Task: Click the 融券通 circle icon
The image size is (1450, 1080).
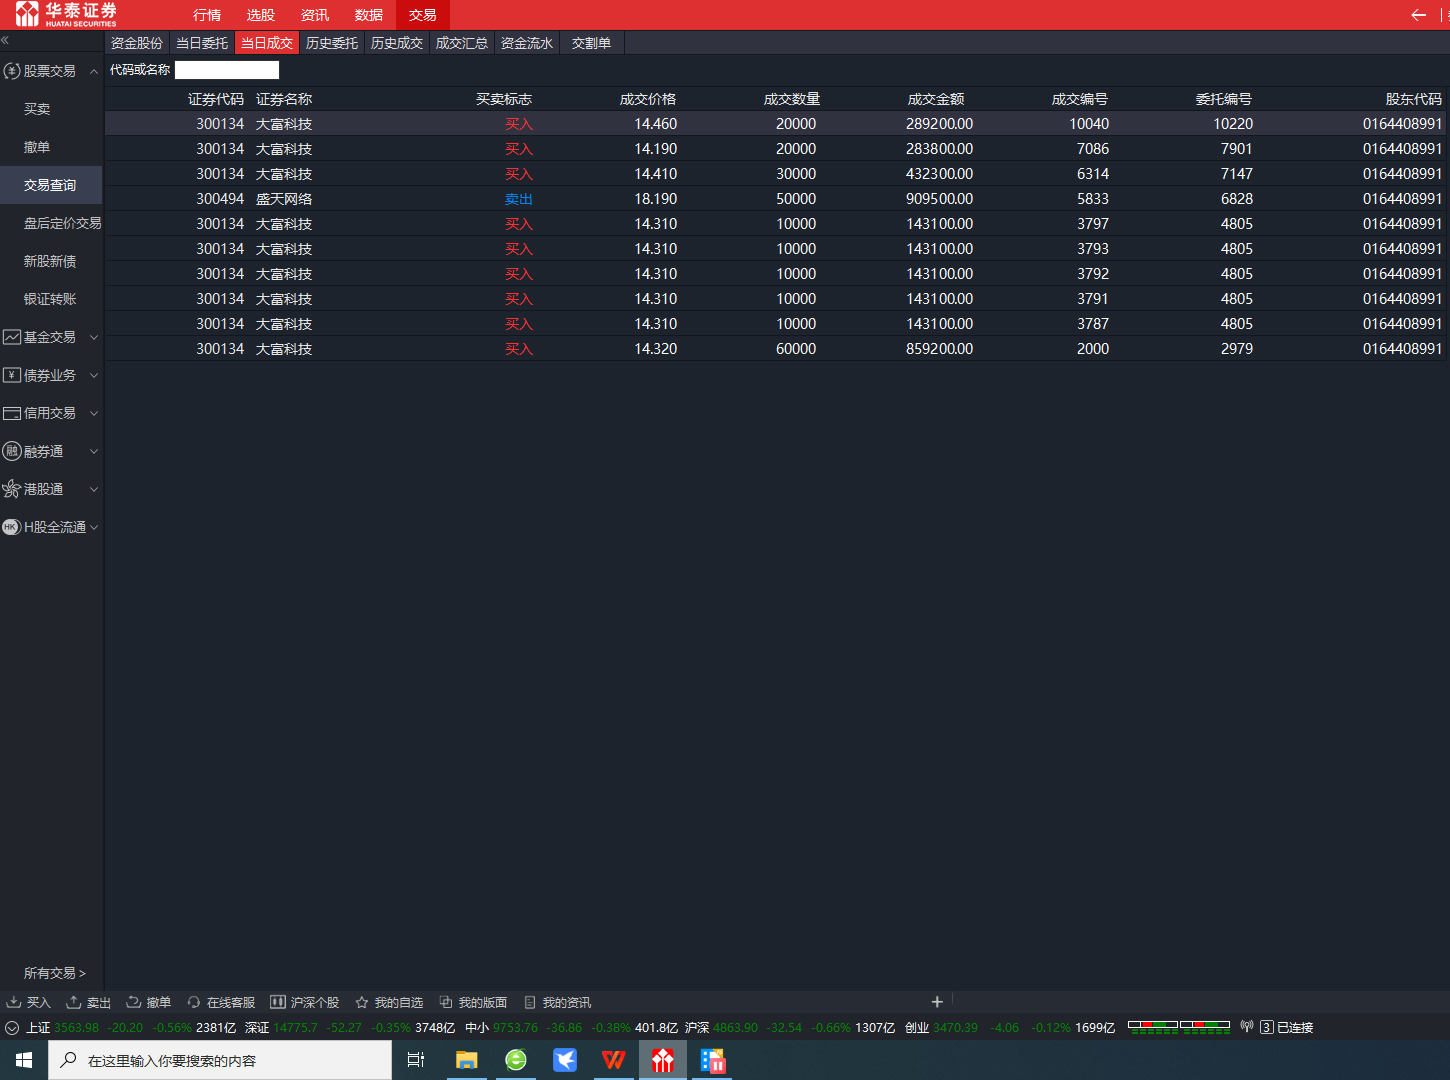Action: (x=12, y=451)
